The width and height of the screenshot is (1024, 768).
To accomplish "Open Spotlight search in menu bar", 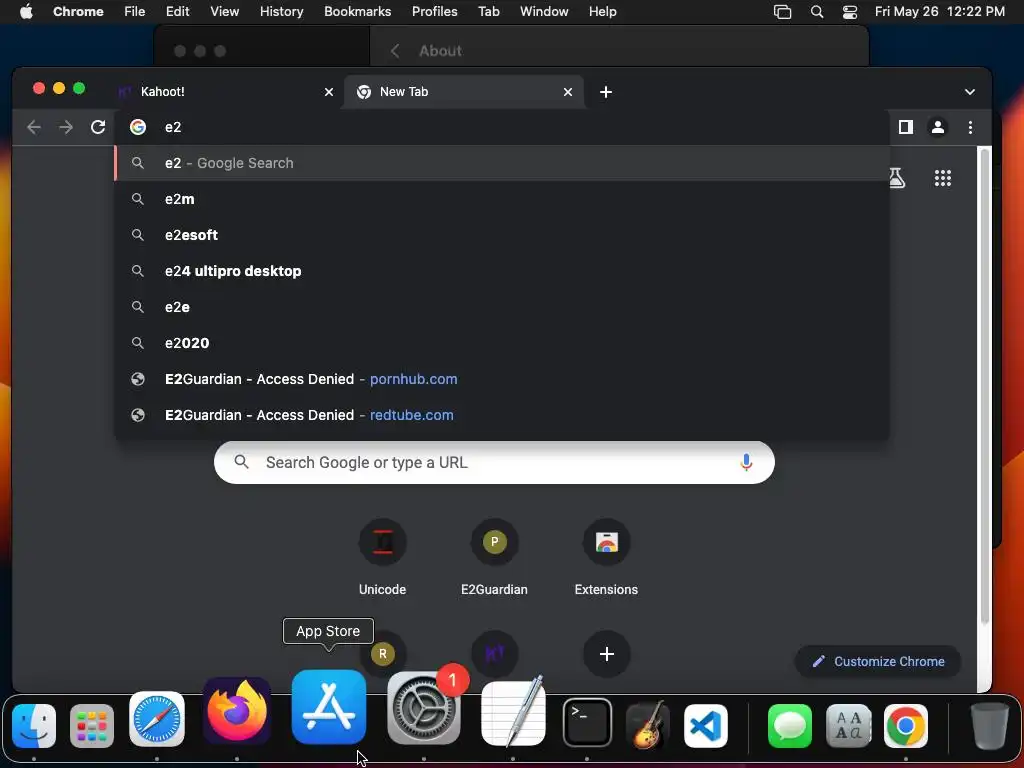I will click(x=817, y=12).
